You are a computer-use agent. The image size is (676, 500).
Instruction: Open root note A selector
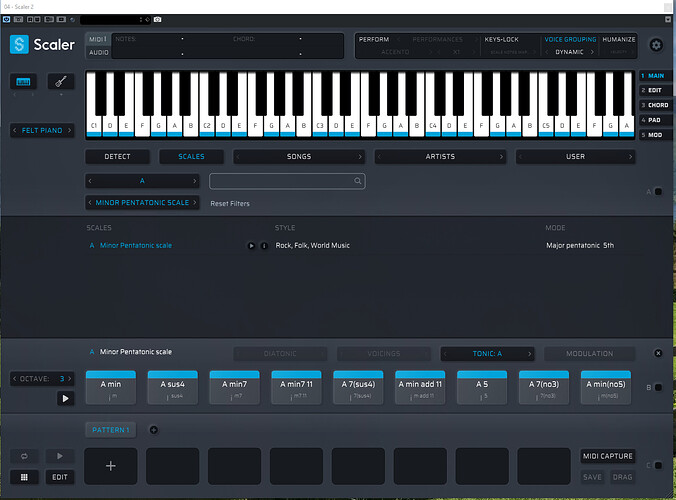(x=142, y=181)
